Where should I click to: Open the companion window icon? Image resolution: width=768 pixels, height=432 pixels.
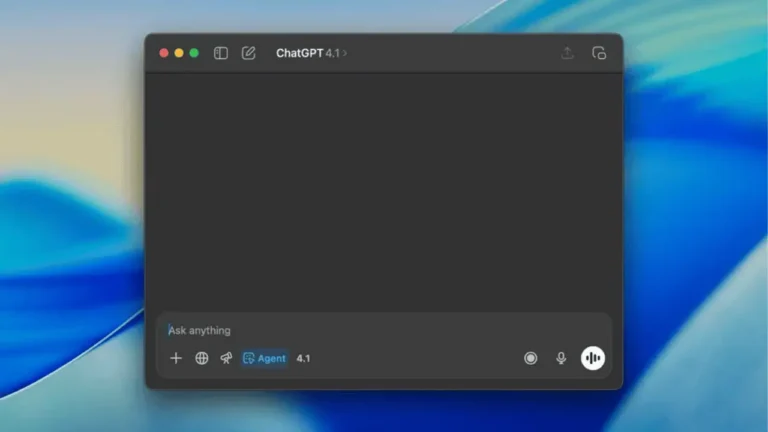[599, 53]
